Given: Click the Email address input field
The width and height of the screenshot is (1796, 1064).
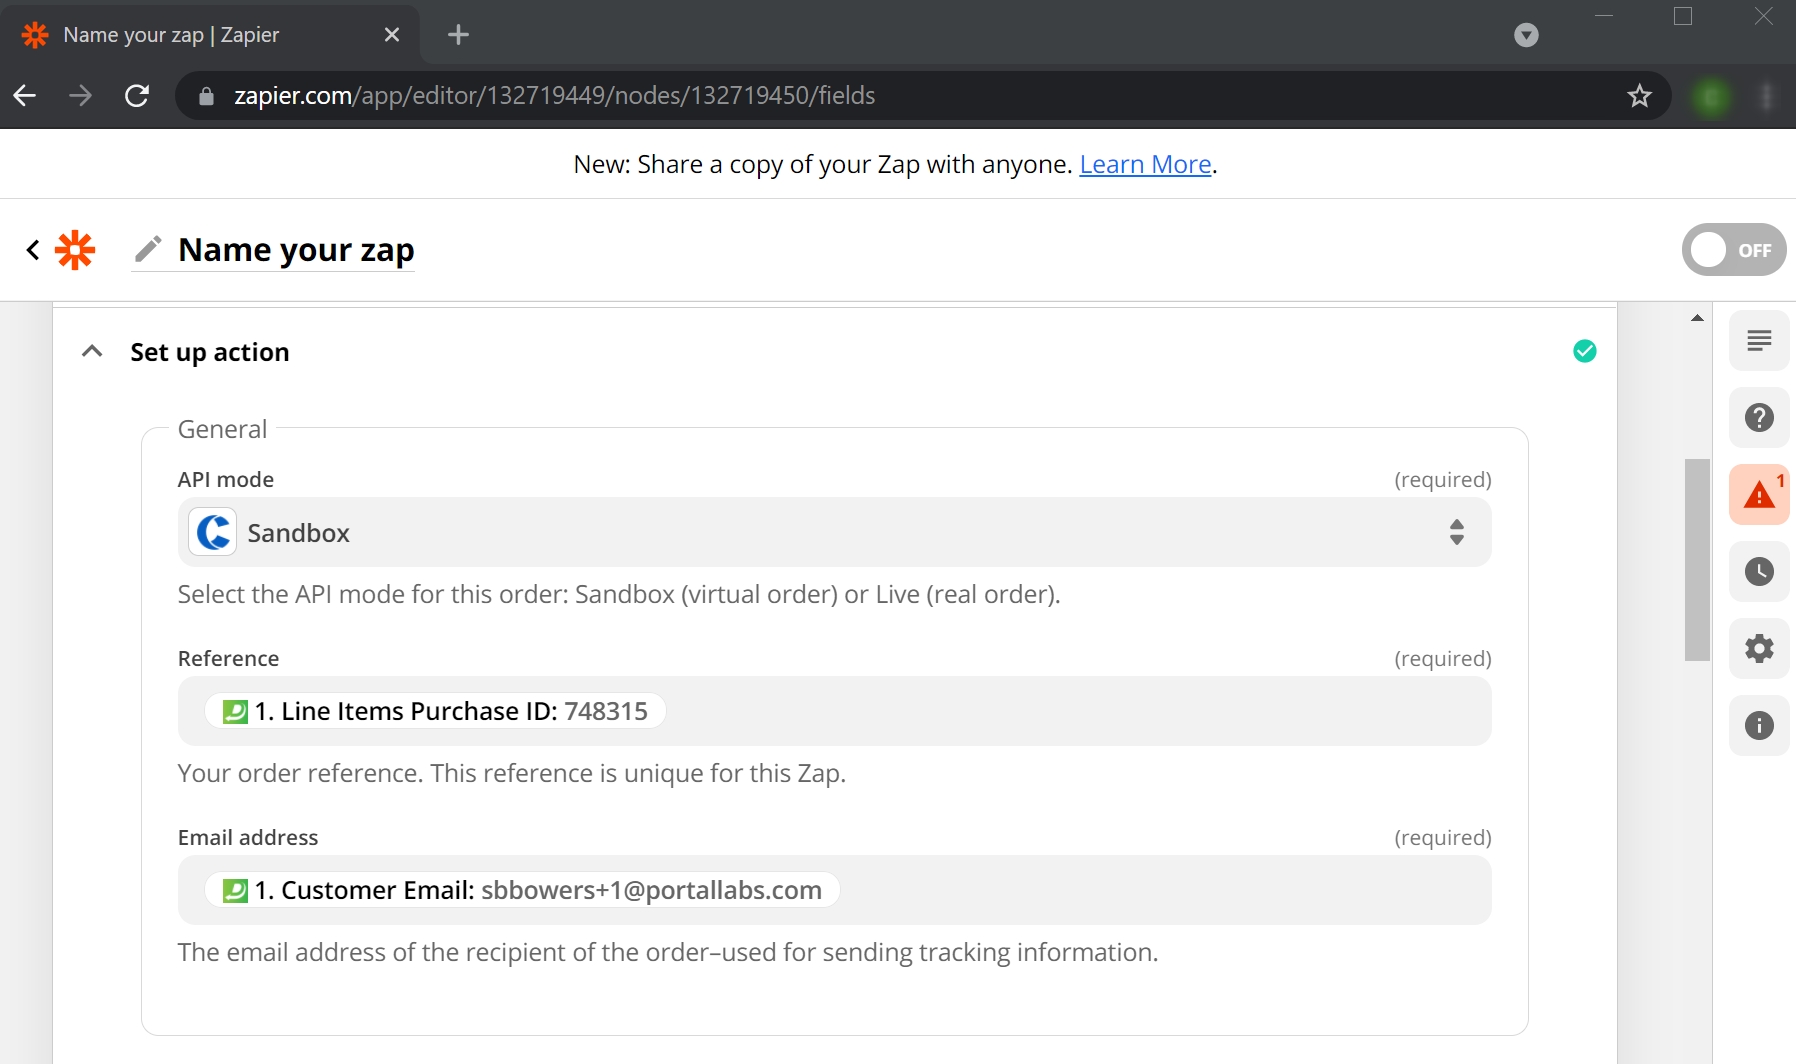Looking at the screenshot, I should point(834,890).
